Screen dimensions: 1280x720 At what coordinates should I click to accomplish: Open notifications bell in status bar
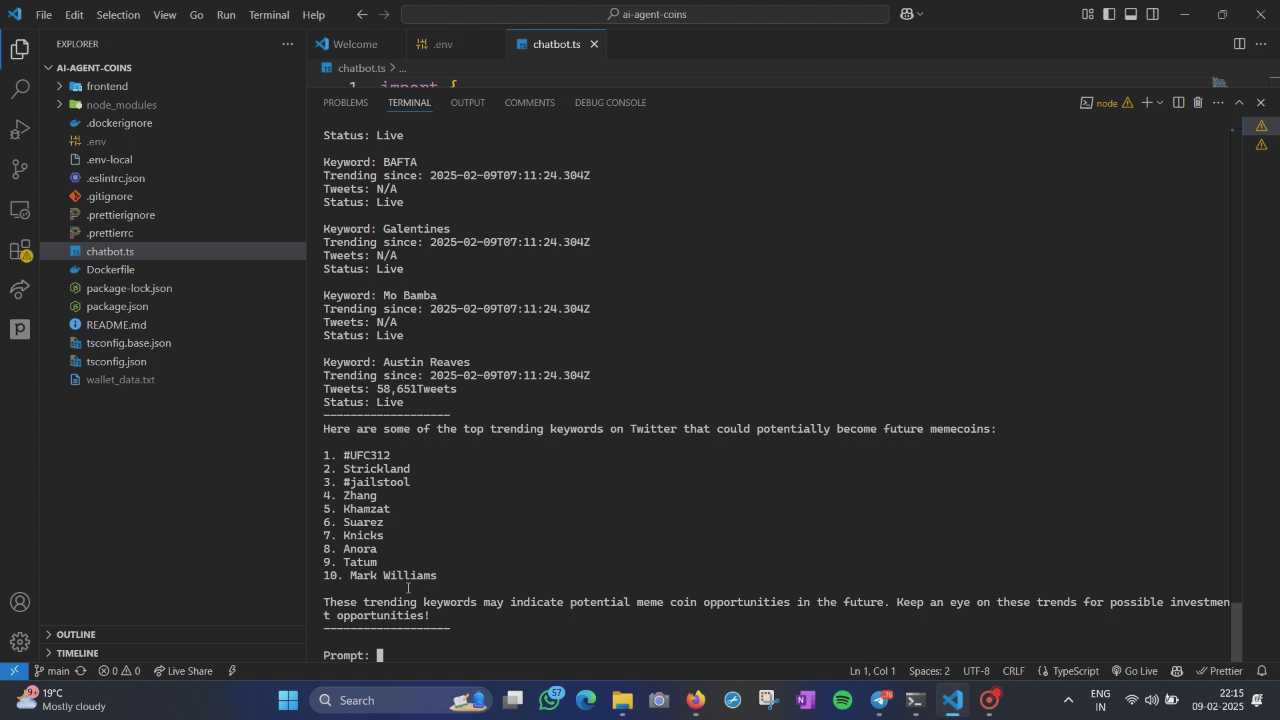1262,671
